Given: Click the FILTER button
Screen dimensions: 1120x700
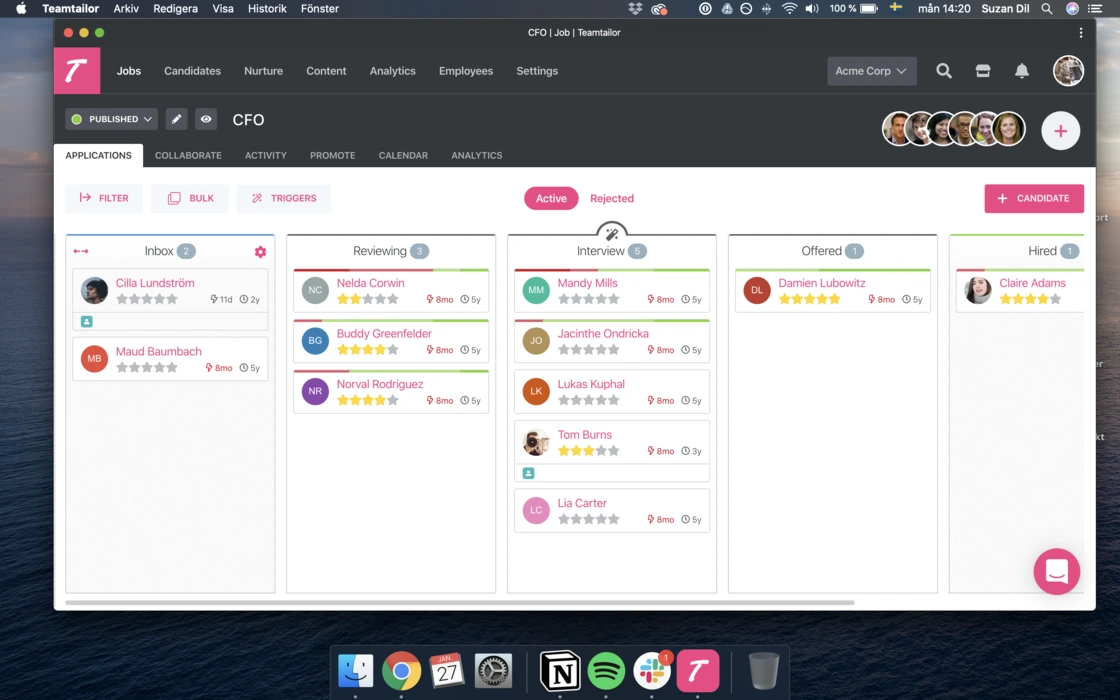Looking at the screenshot, I should pos(104,199).
